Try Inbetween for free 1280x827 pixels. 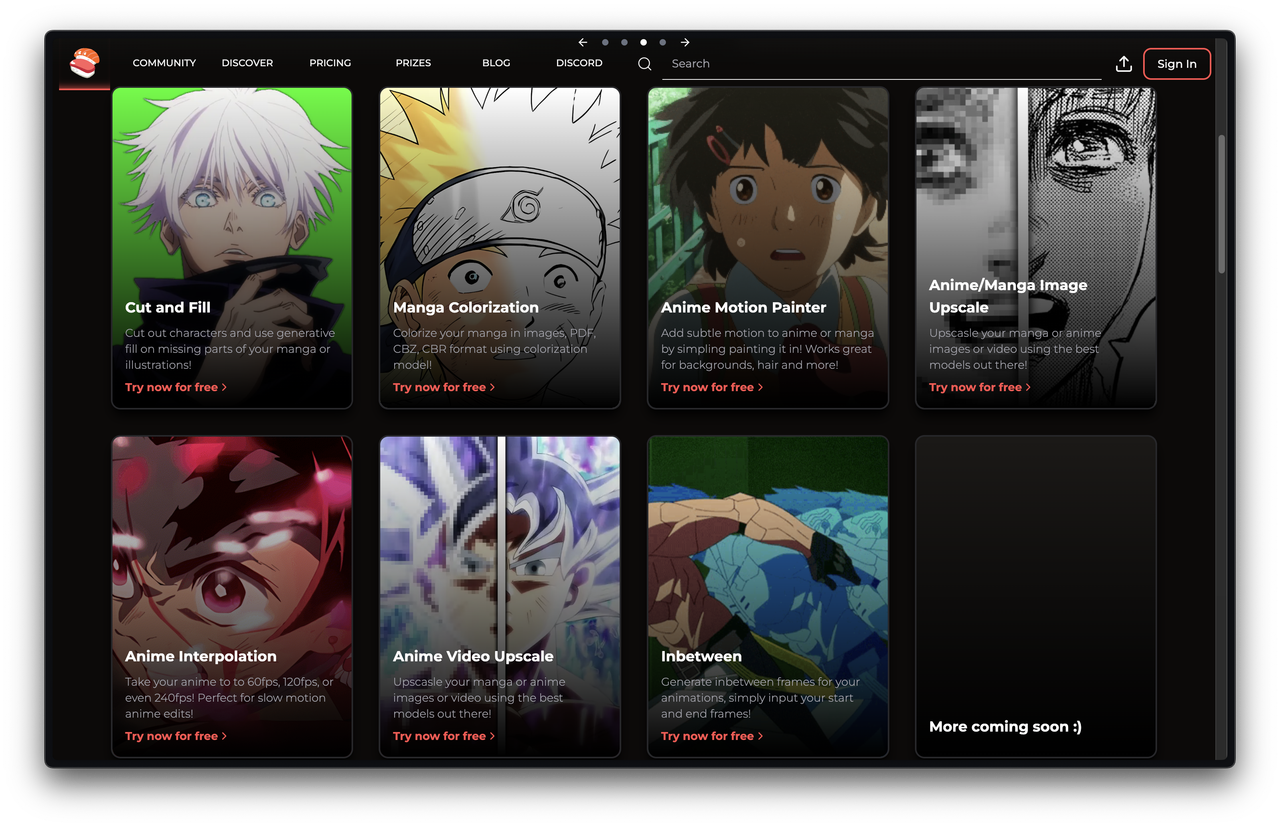tap(712, 736)
